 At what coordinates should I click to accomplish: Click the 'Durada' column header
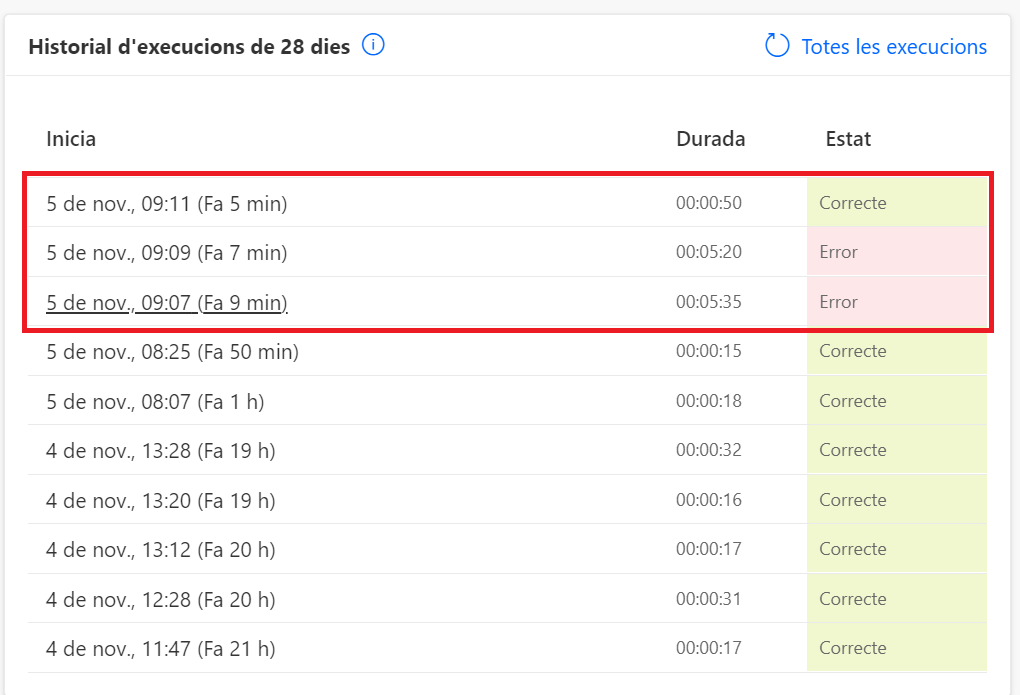point(710,139)
